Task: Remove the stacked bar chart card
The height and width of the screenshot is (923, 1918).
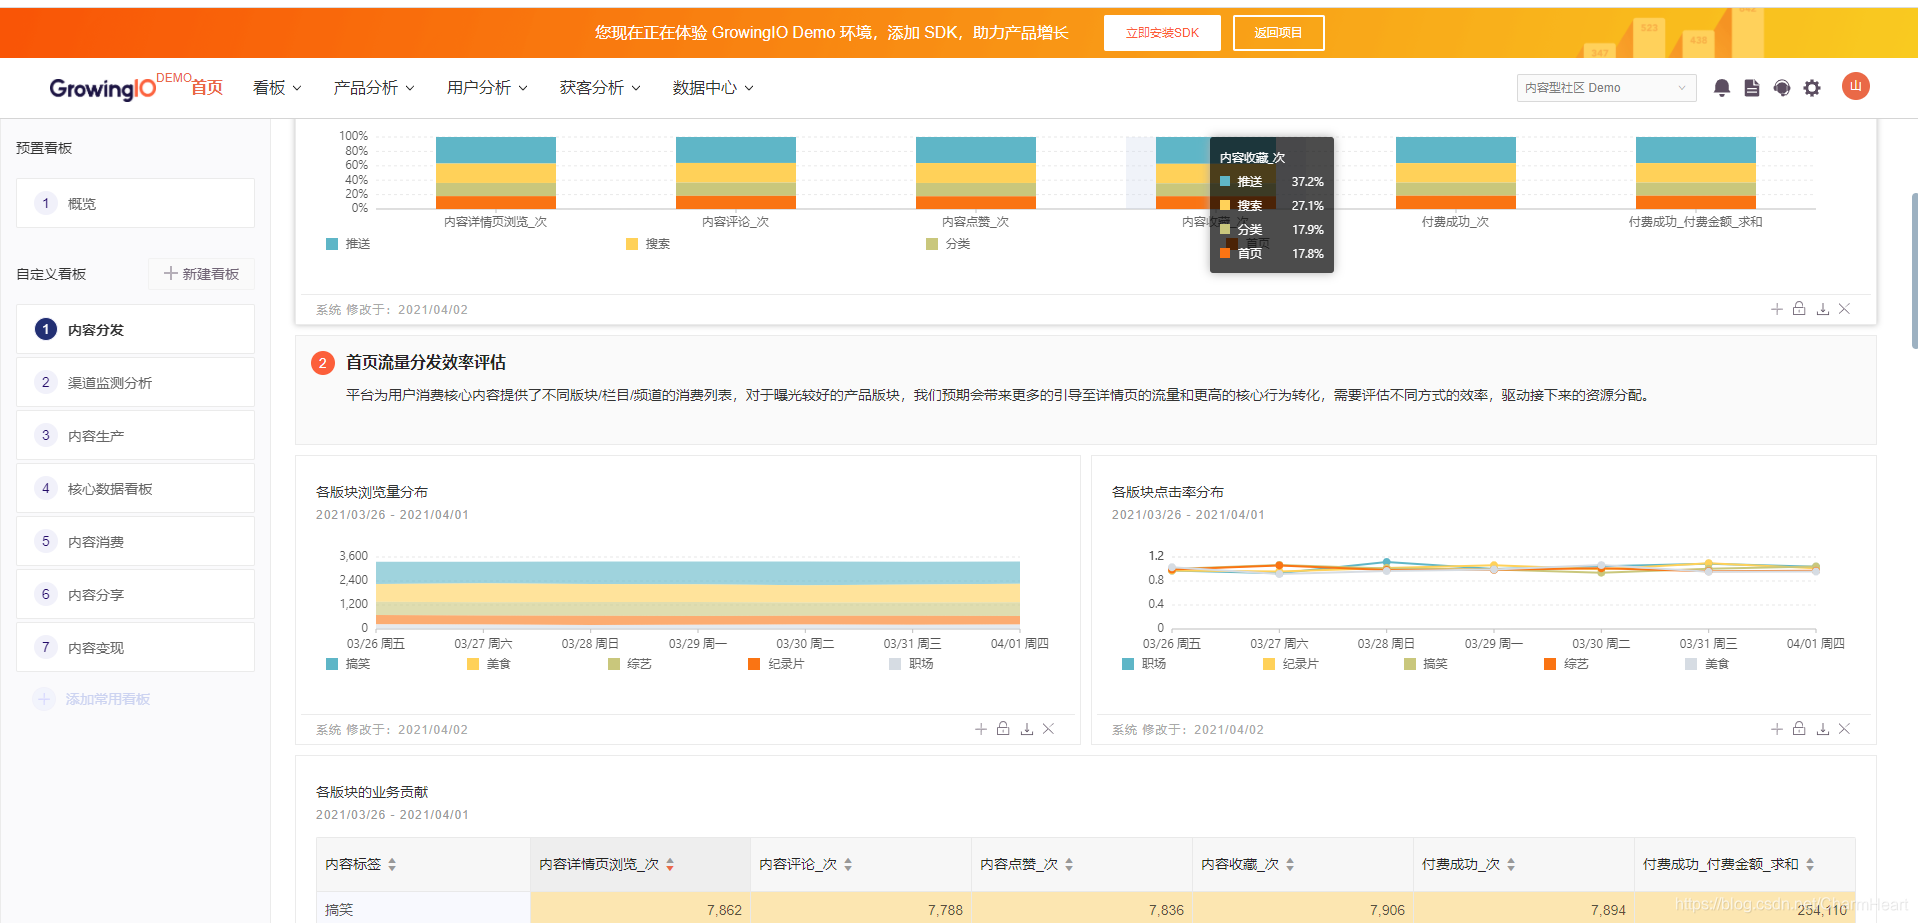Action: (x=1844, y=309)
